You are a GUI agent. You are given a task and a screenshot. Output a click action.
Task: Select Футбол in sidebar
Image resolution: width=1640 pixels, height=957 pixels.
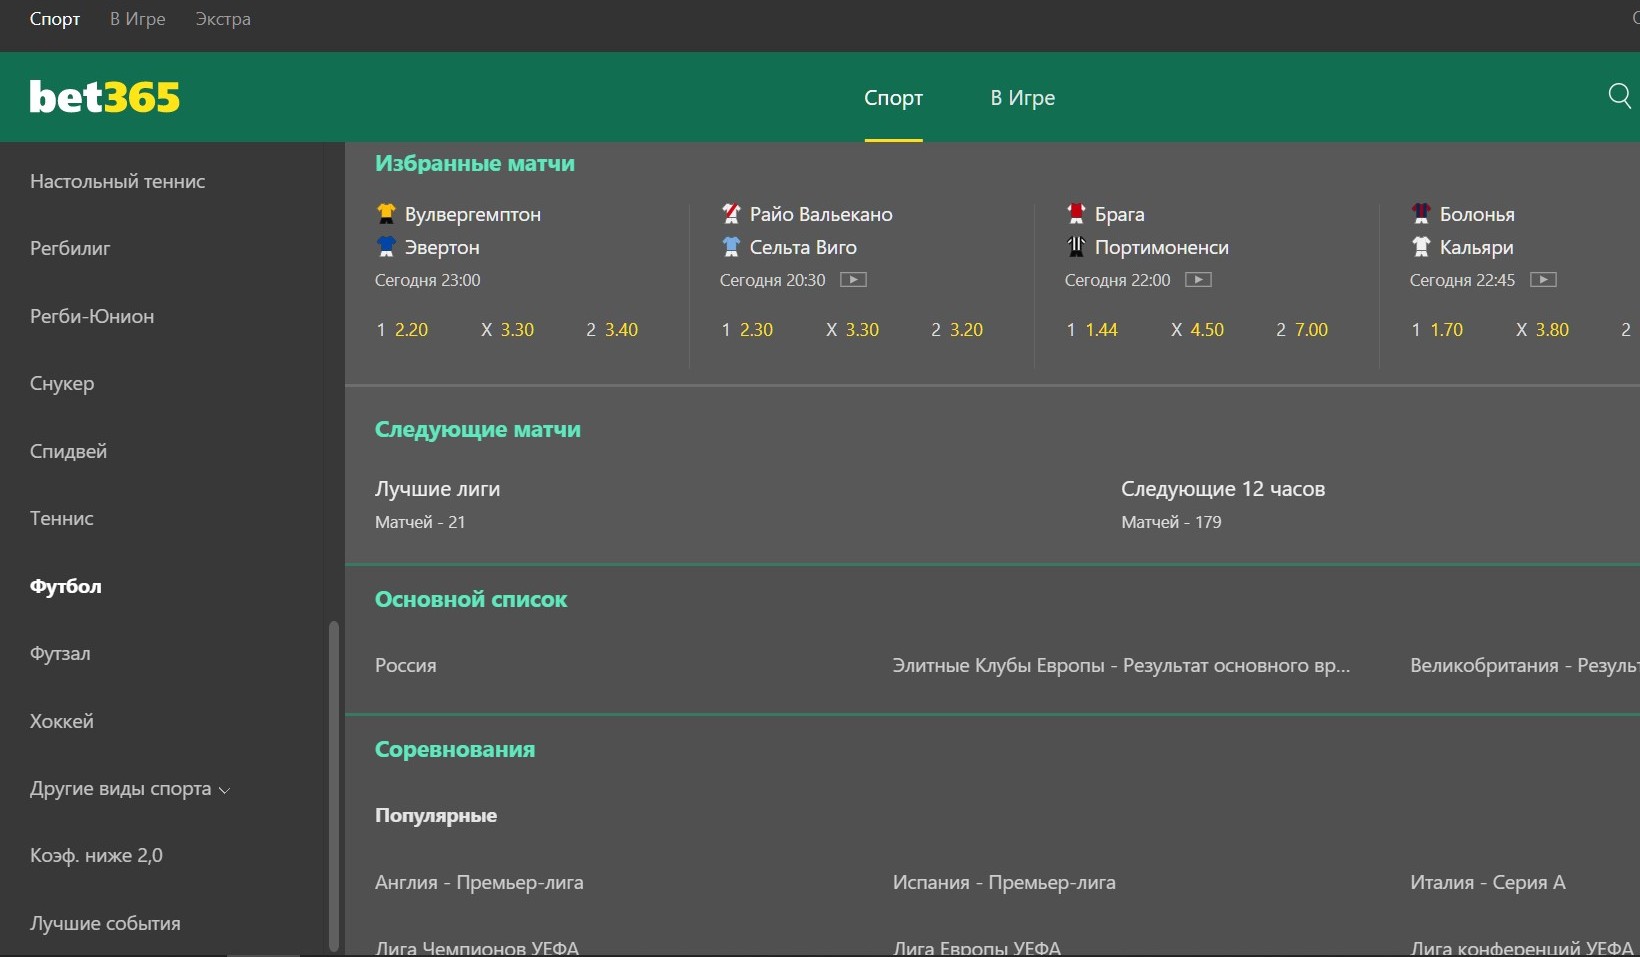(66, 586)
